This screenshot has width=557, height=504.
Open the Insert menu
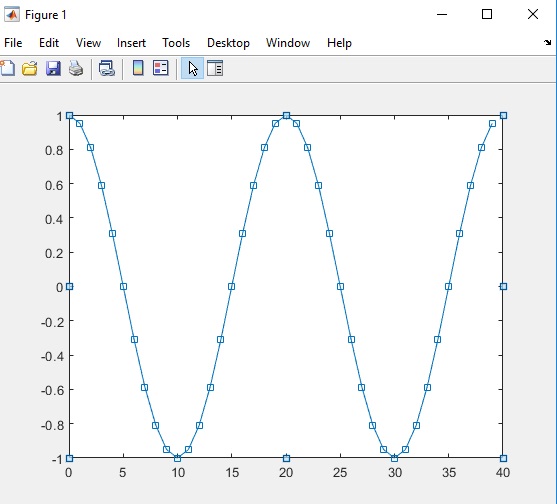click(x=131, y=43)
